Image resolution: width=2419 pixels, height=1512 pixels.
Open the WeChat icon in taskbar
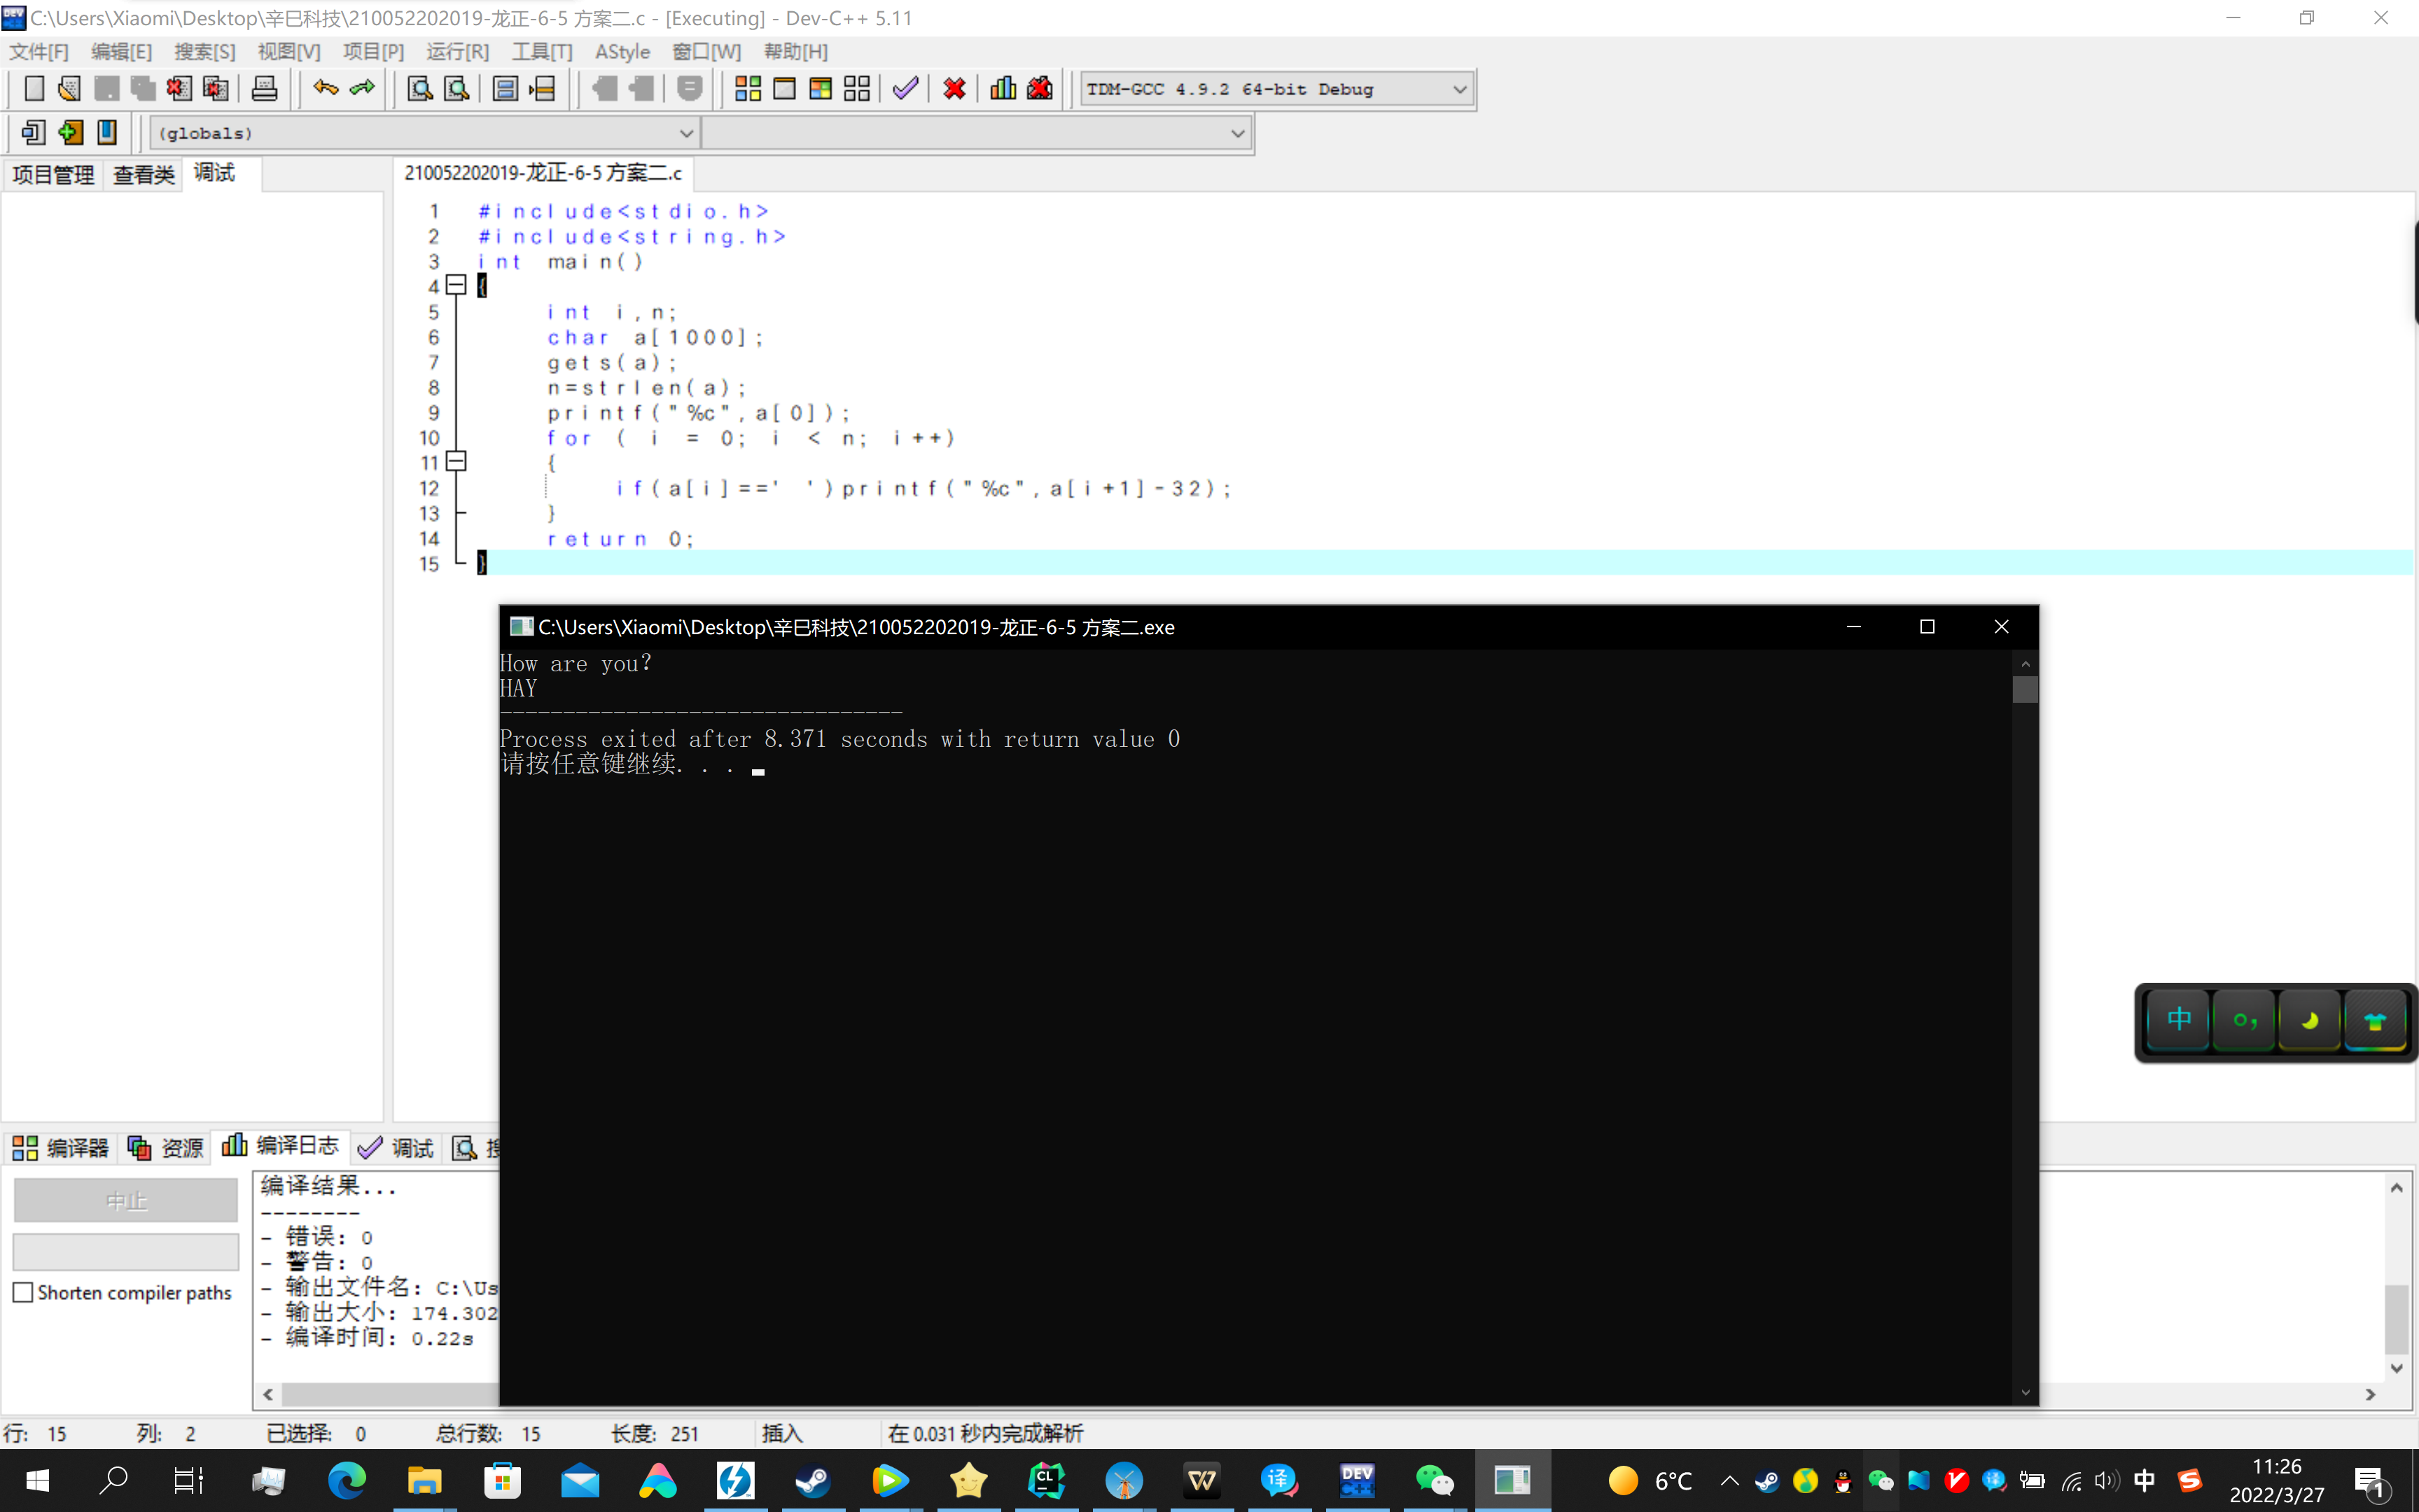click(x=1434, y=1480)
